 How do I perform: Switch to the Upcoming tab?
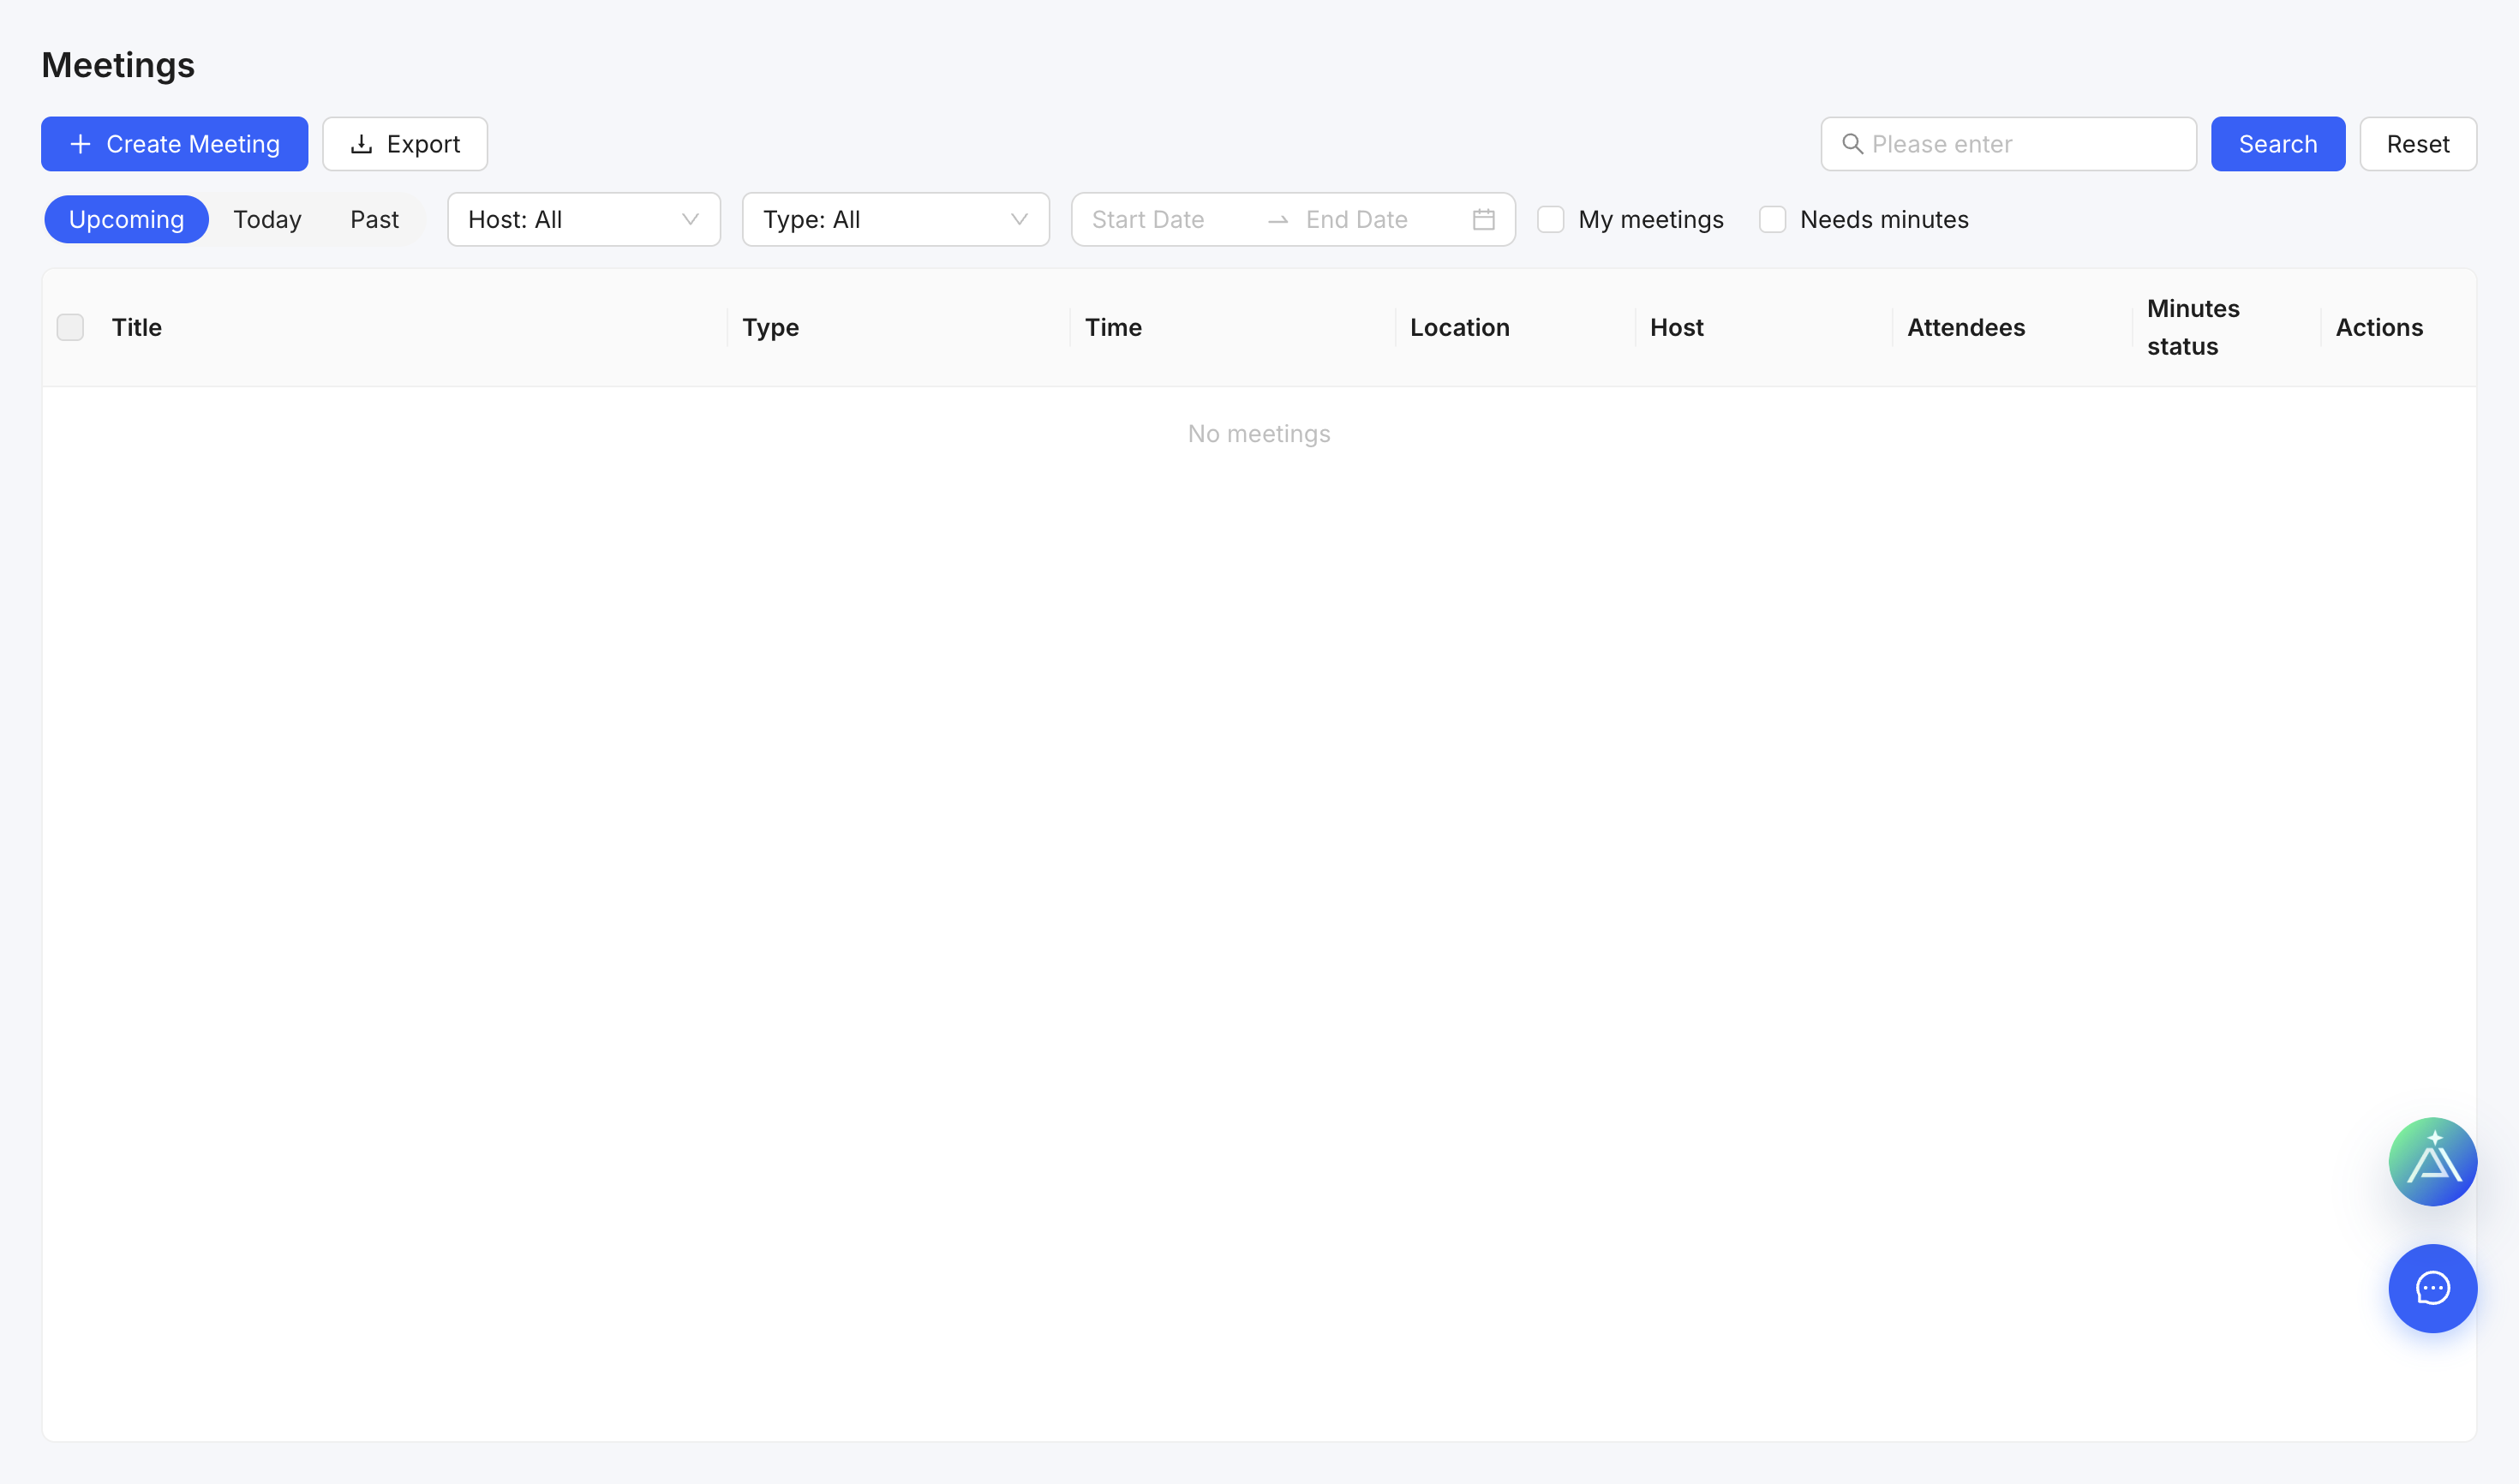(126, 219)
